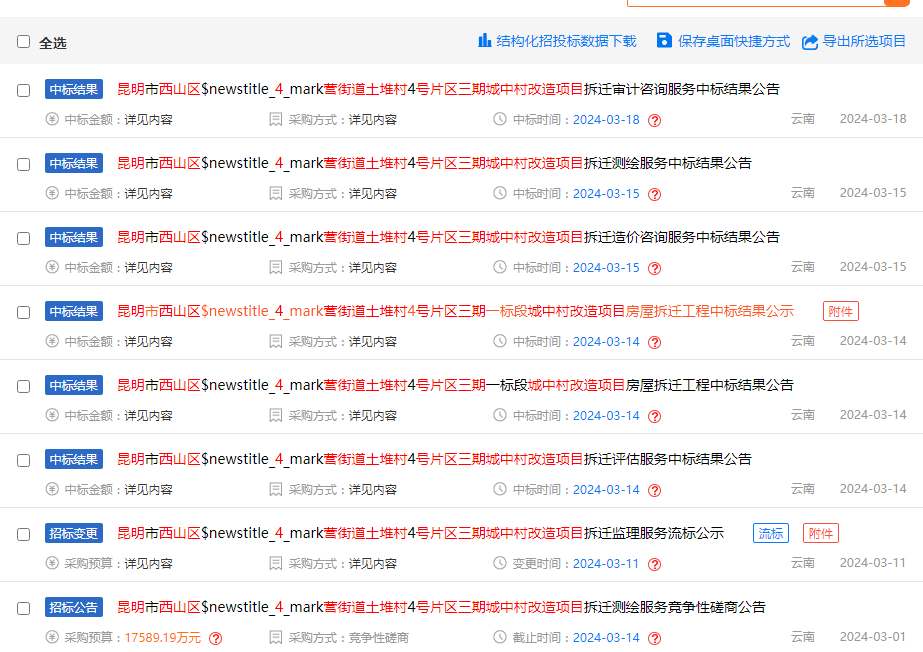Open the 拆迁测绘服务中标结果公告 title
The width and height of the screenshot is (923, 652).
[434, 163]
